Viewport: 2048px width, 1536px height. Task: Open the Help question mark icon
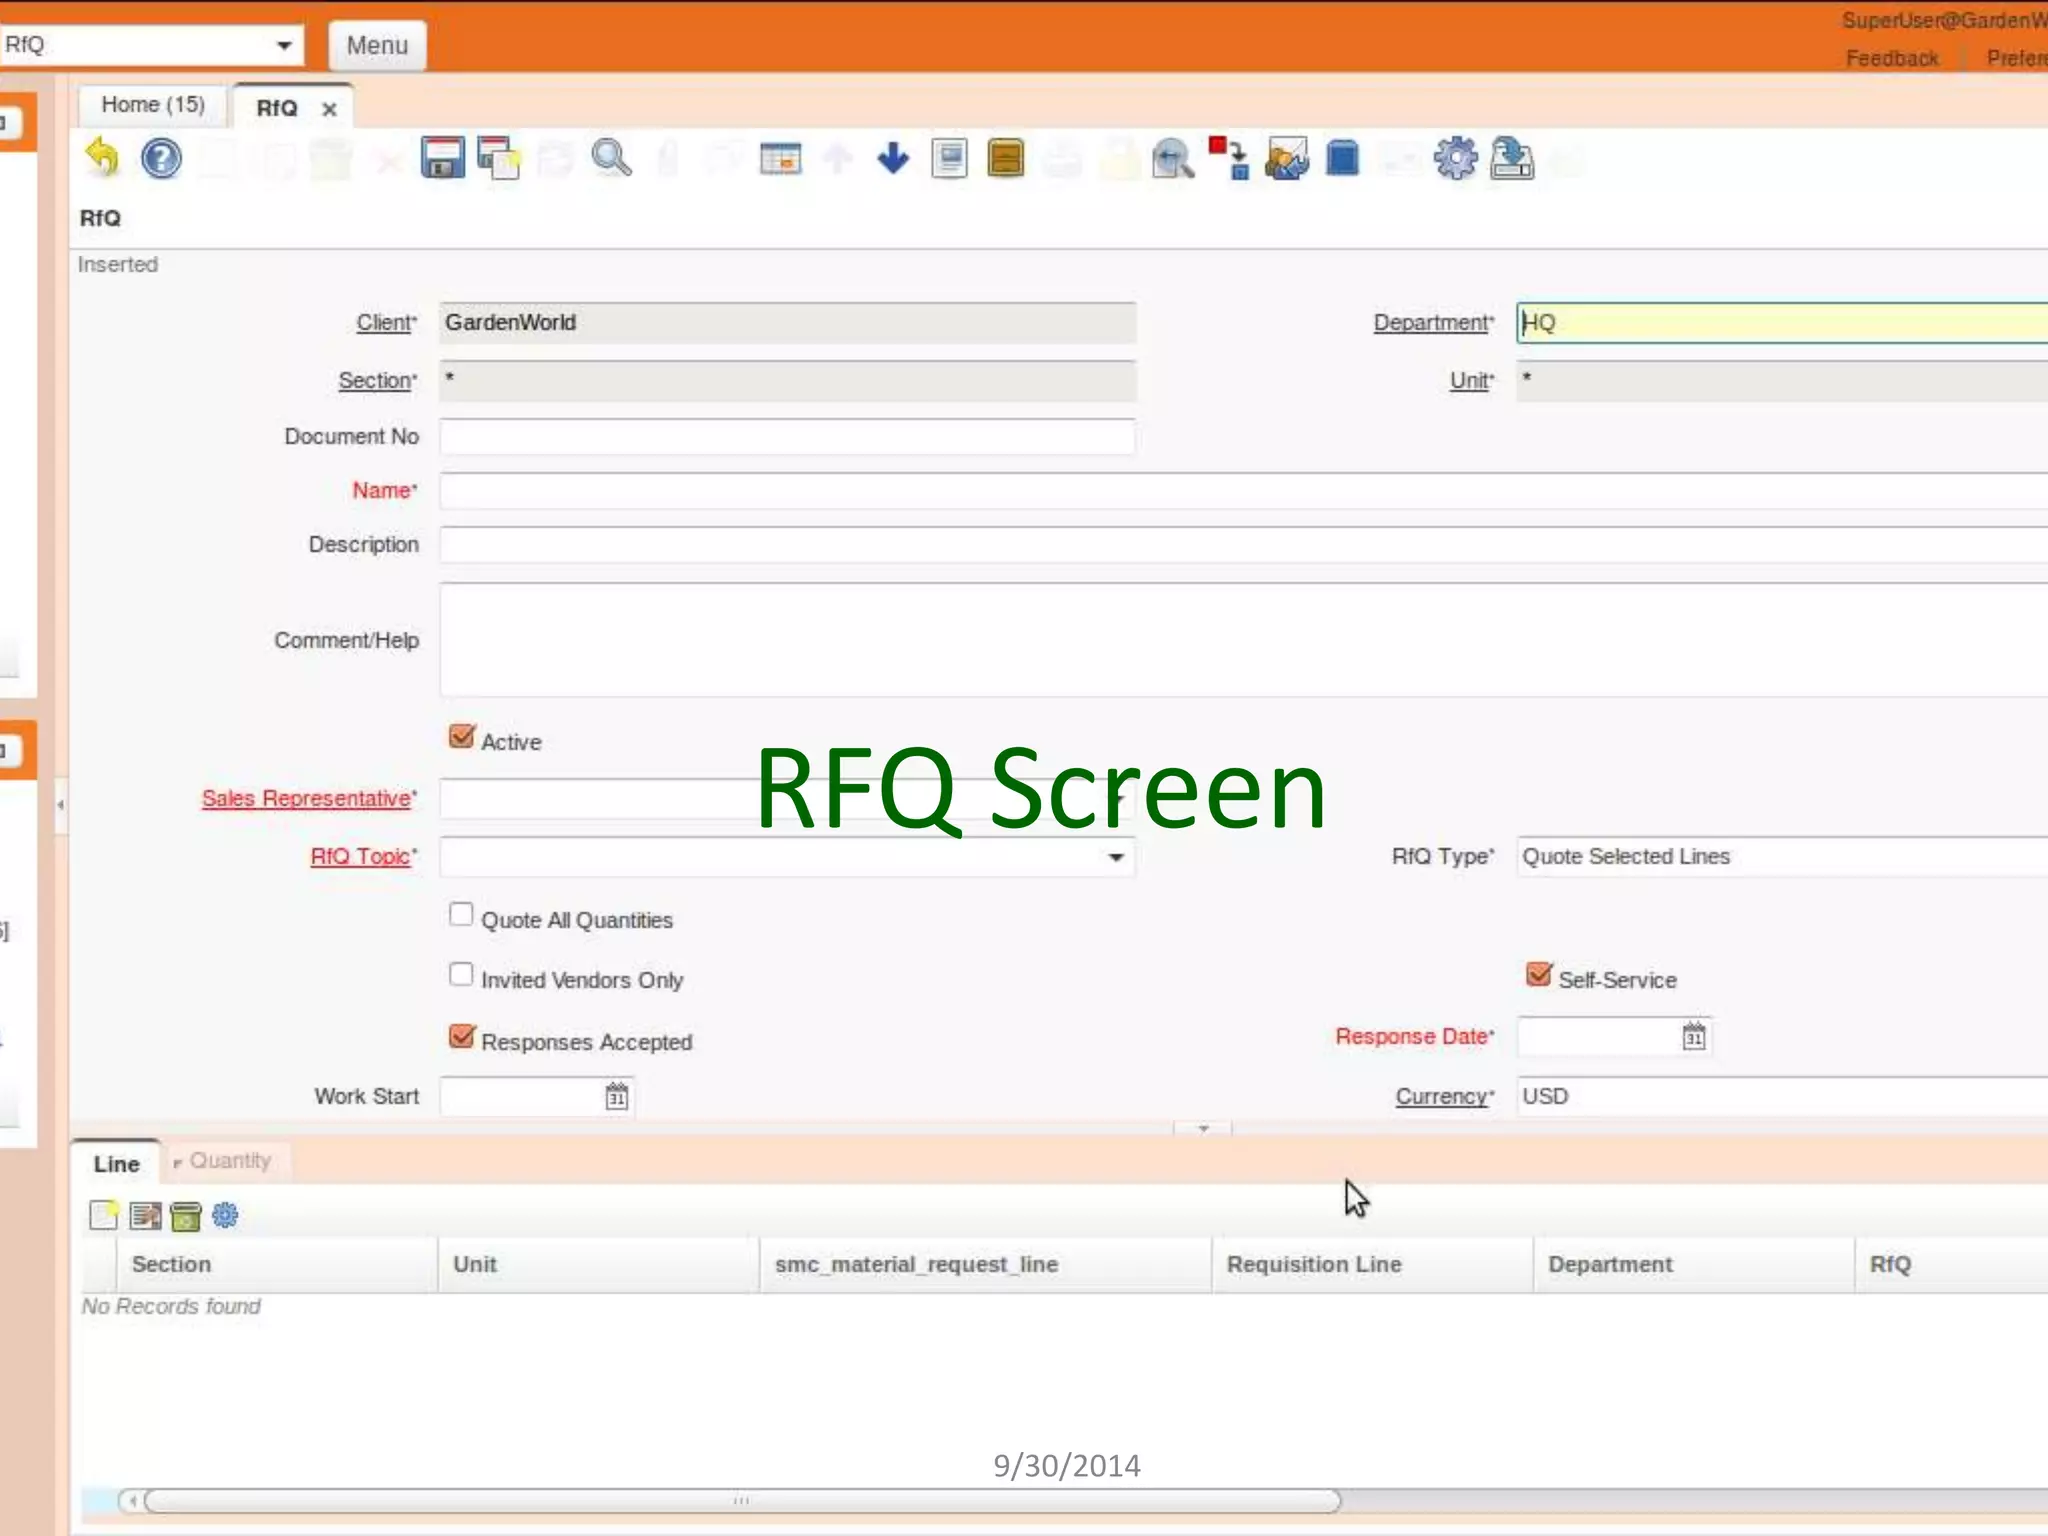[x=161, y=158]
